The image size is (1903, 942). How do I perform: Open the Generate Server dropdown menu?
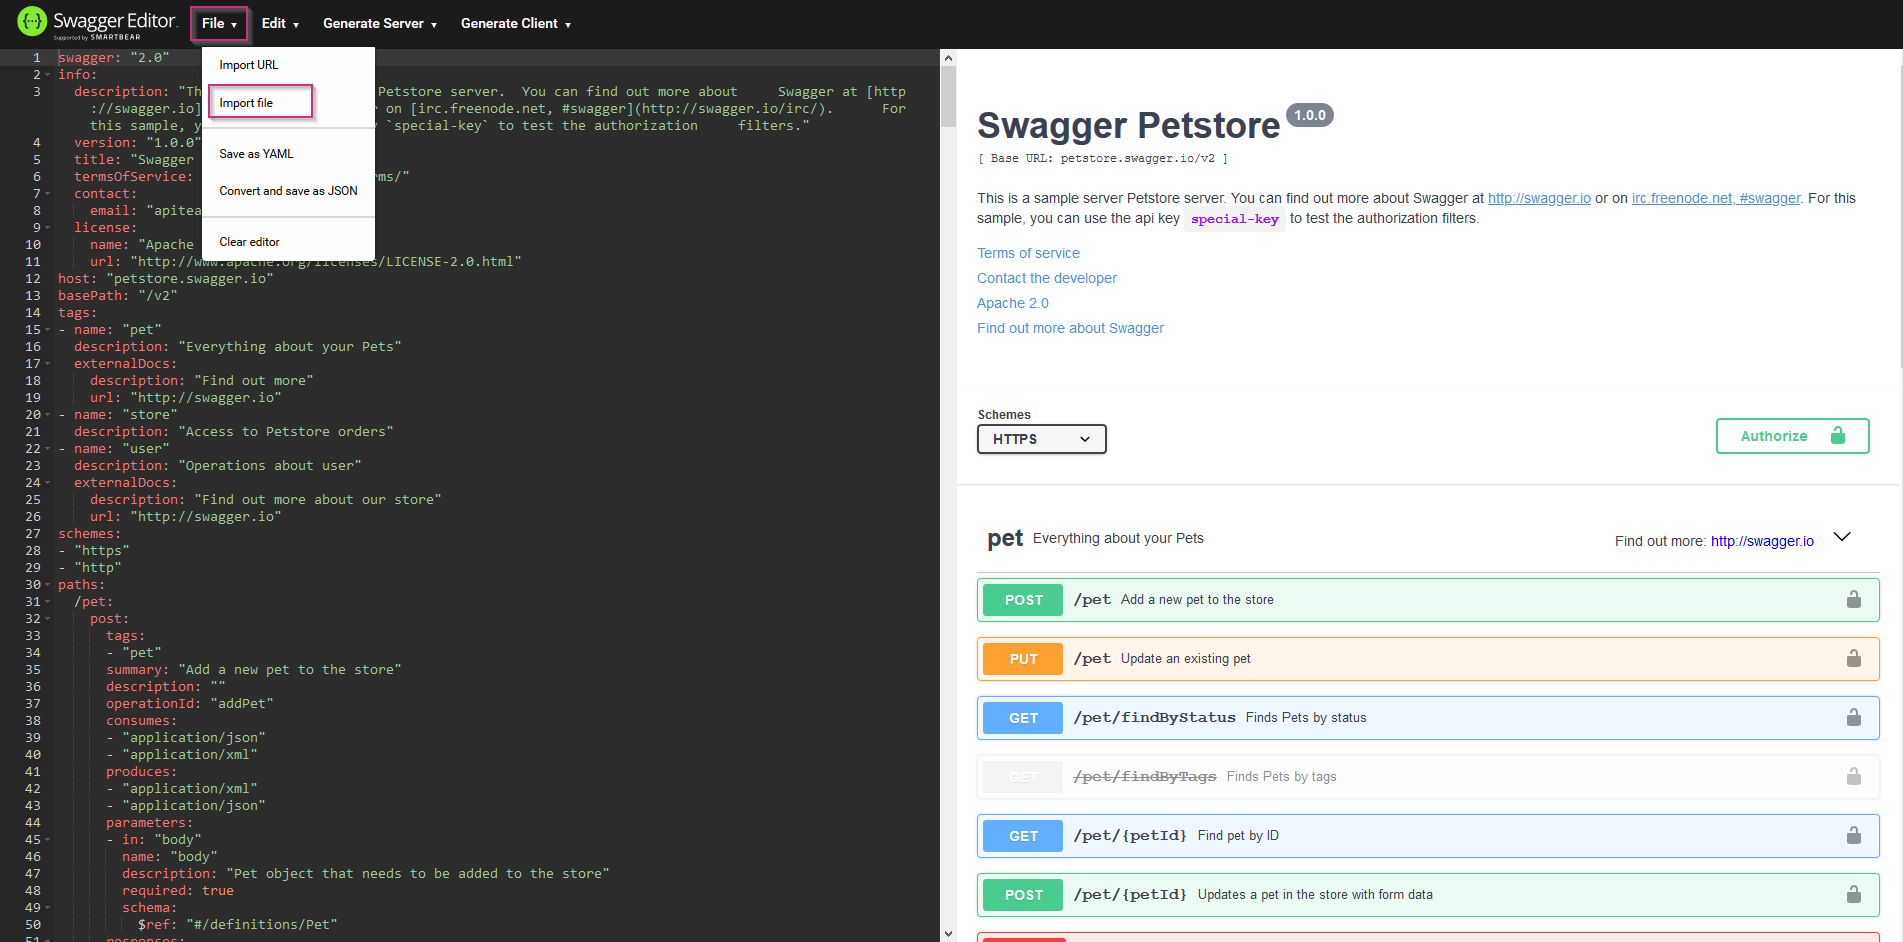coord(380,24)
